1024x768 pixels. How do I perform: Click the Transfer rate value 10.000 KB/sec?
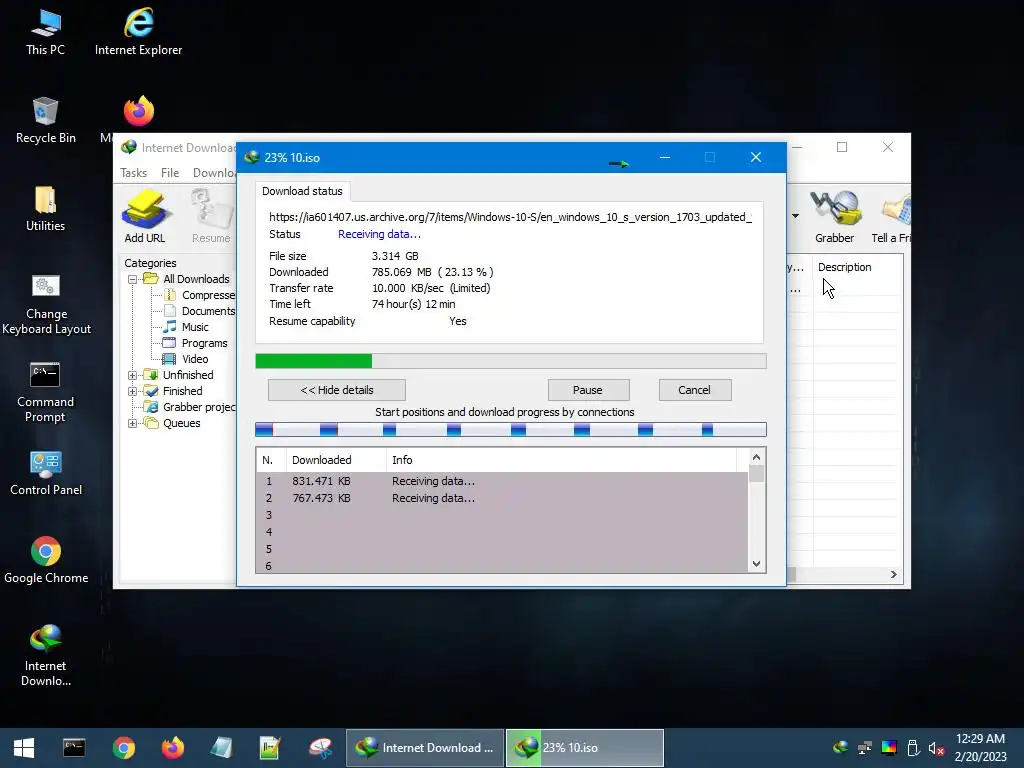click(408, 288)
